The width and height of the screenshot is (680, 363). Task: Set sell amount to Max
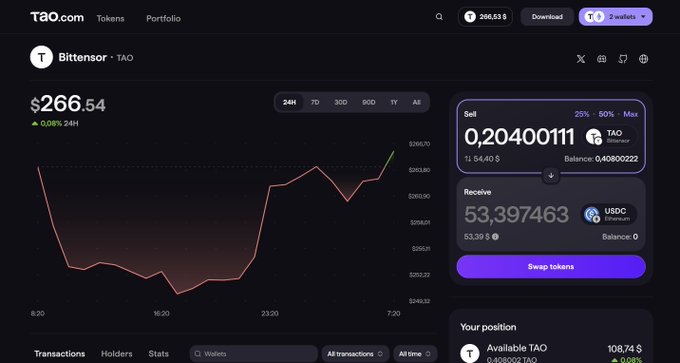pyautogui.click(x=631, y=114)
